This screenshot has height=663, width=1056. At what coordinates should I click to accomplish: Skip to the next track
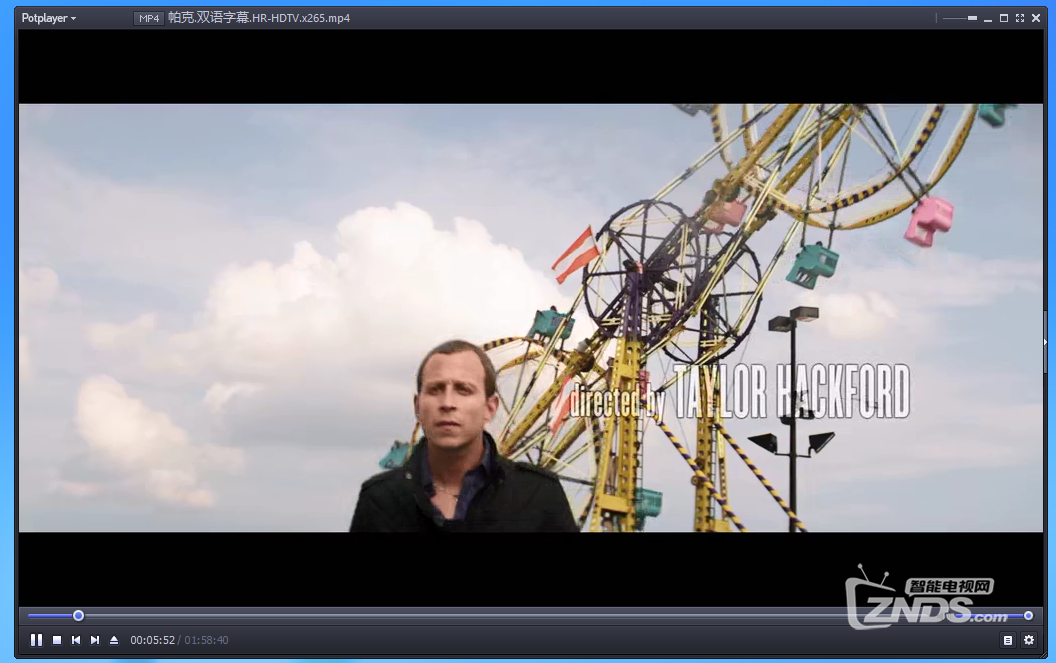95,640
